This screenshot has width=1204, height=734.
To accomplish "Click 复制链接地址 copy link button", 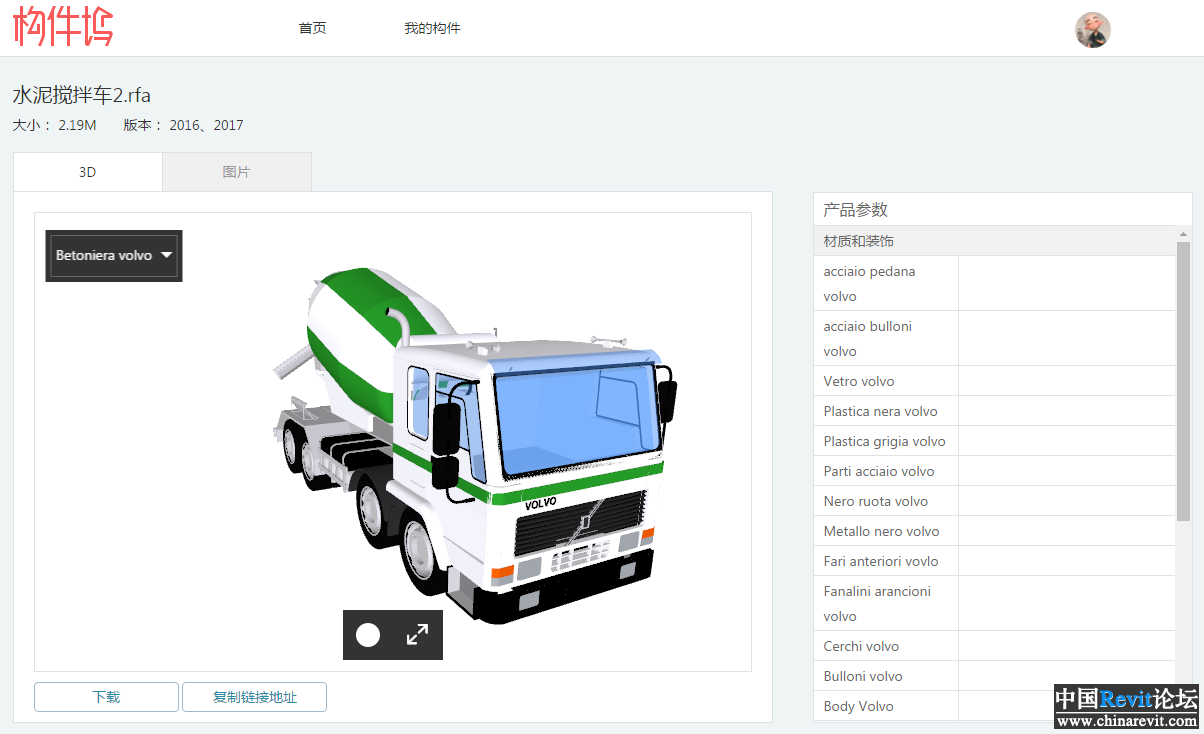I will pos(254,697).
